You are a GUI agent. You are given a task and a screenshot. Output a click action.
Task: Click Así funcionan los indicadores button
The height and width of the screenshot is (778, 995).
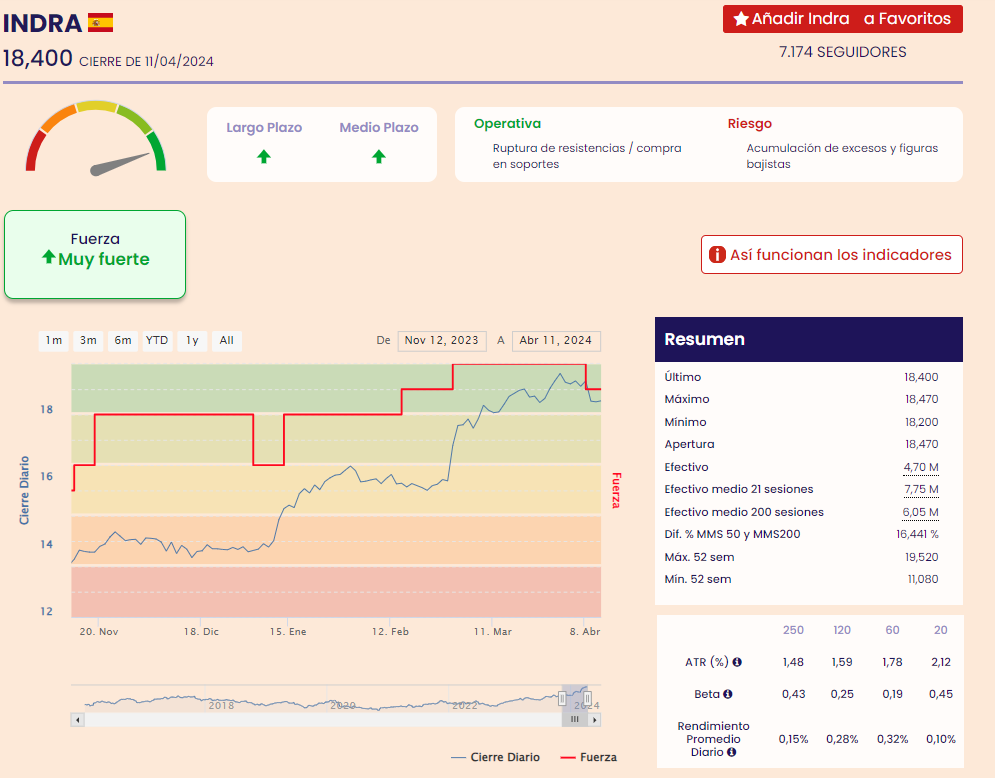[831, 255]
